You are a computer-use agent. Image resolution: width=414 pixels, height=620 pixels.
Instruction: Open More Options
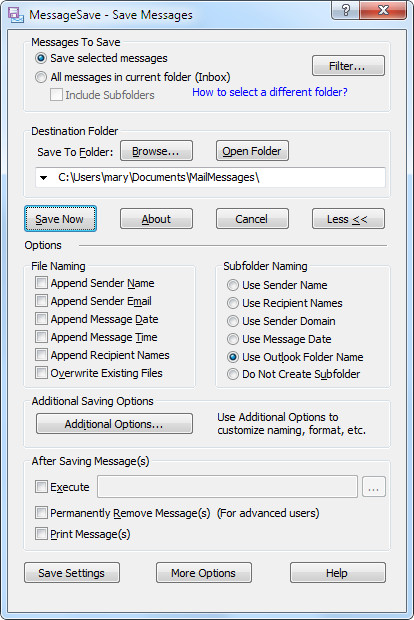pyautogui.click(x=204, y=573)
